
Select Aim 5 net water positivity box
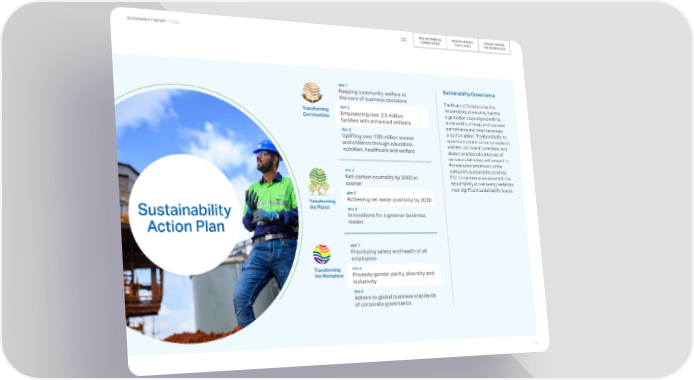[x=388, y=197]
